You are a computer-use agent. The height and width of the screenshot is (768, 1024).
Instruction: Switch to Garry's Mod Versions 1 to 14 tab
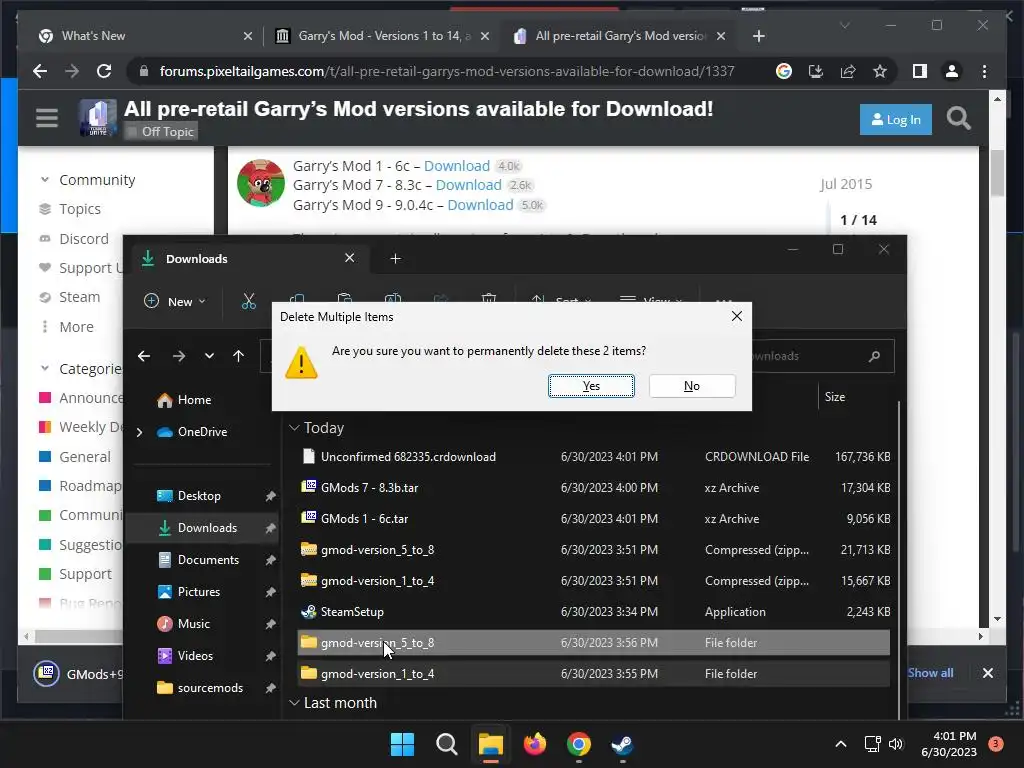pyautogui.click(x=383, y=36)
